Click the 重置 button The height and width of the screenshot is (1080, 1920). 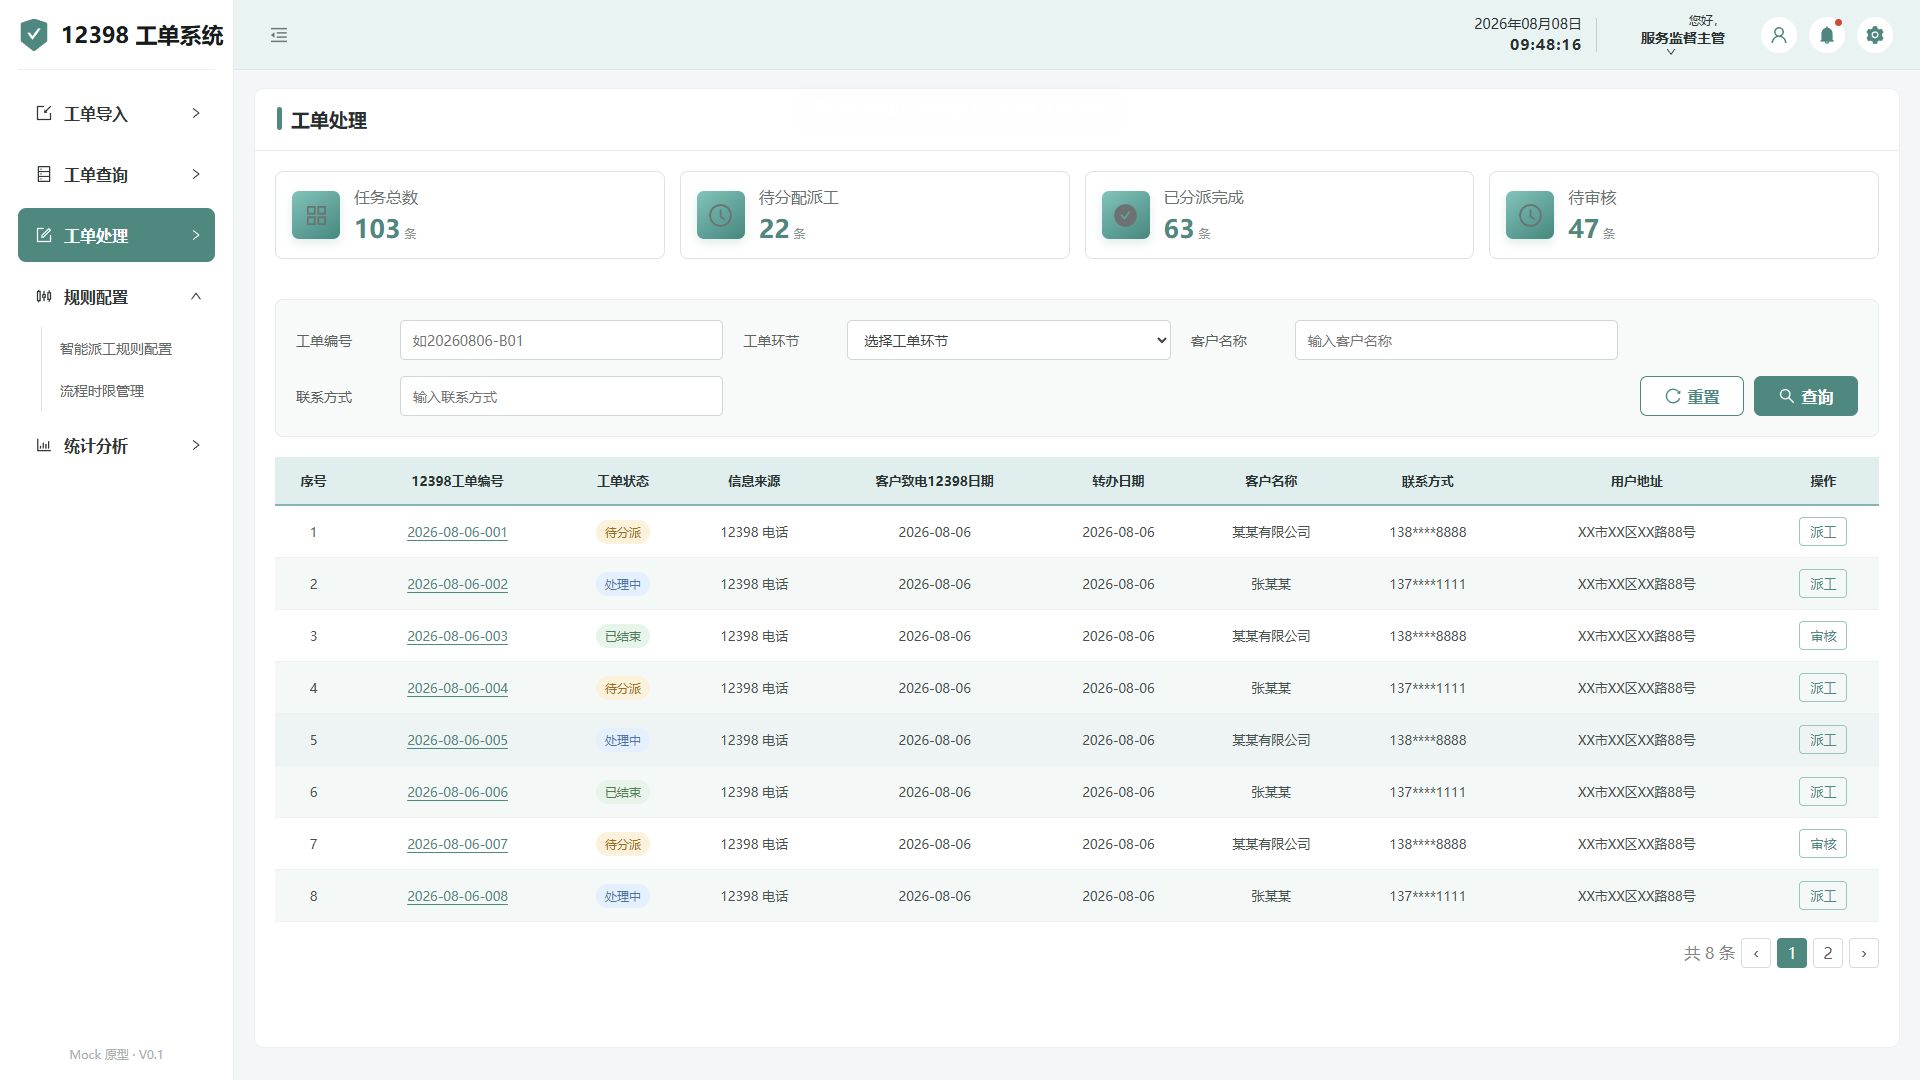tap(1691, 396)
